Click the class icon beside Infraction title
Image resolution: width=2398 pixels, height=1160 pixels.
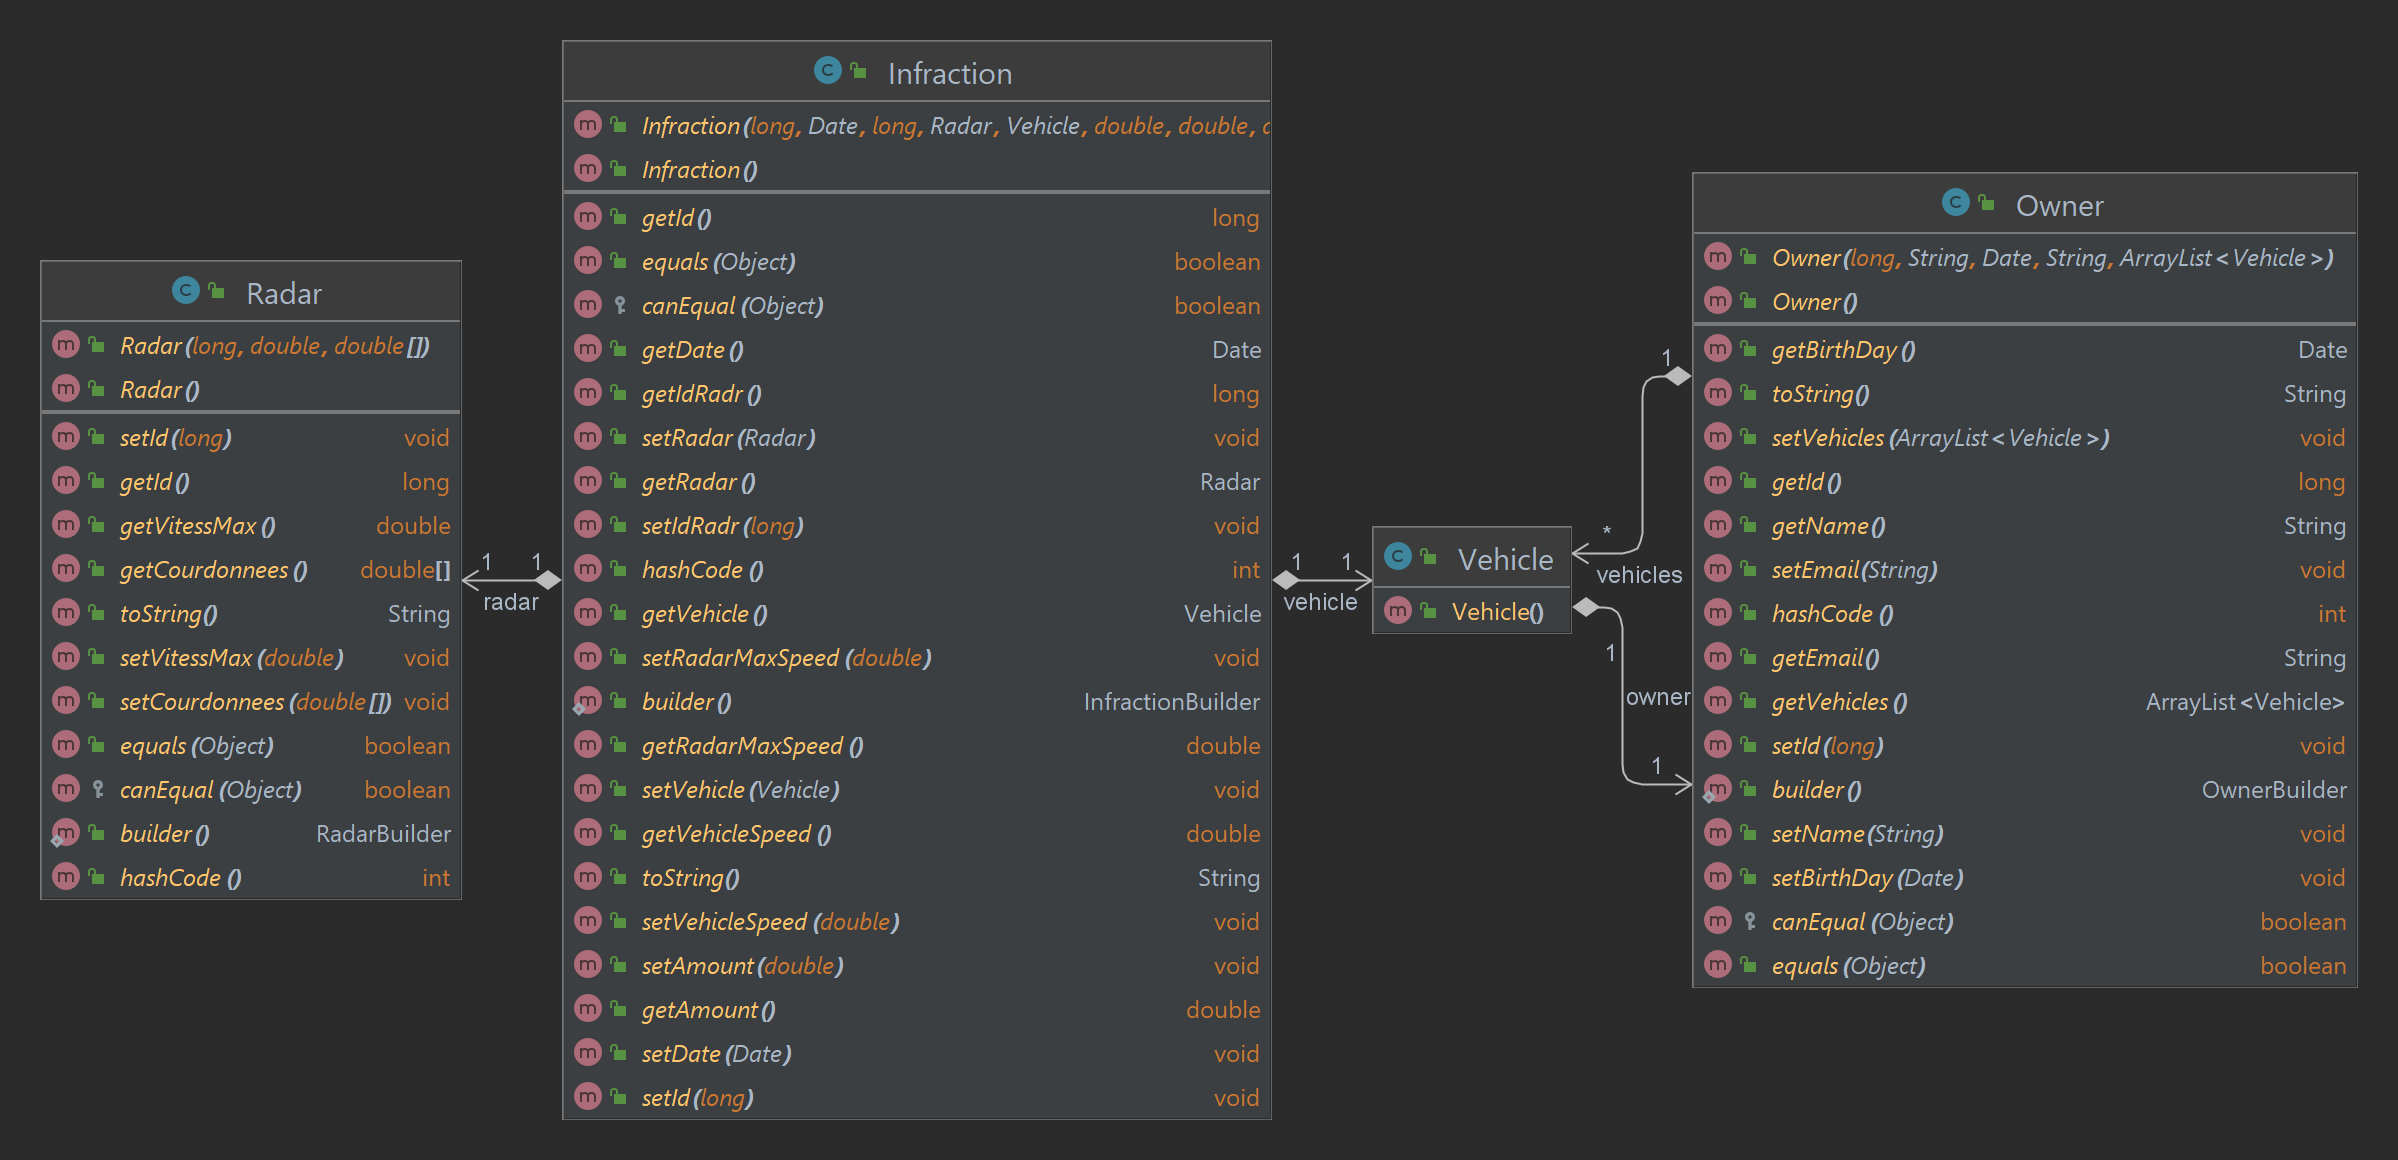(x=826, y=71)
